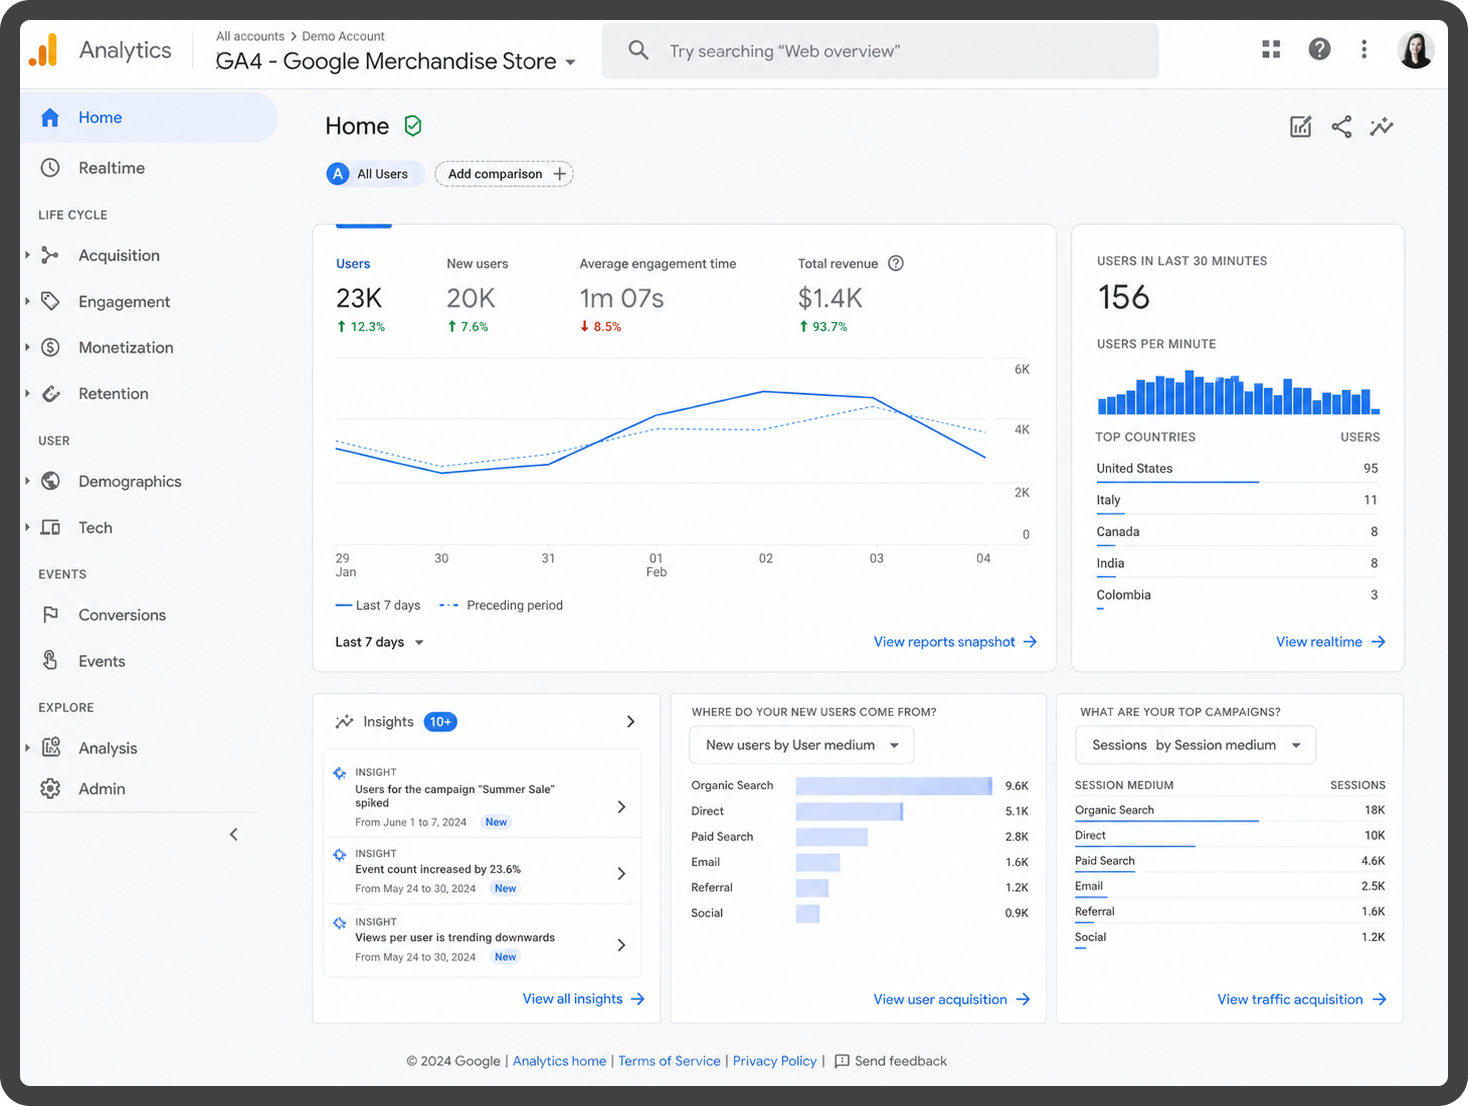
Task: Open the Last 7 days date dropdown
Action: [380, 642]
